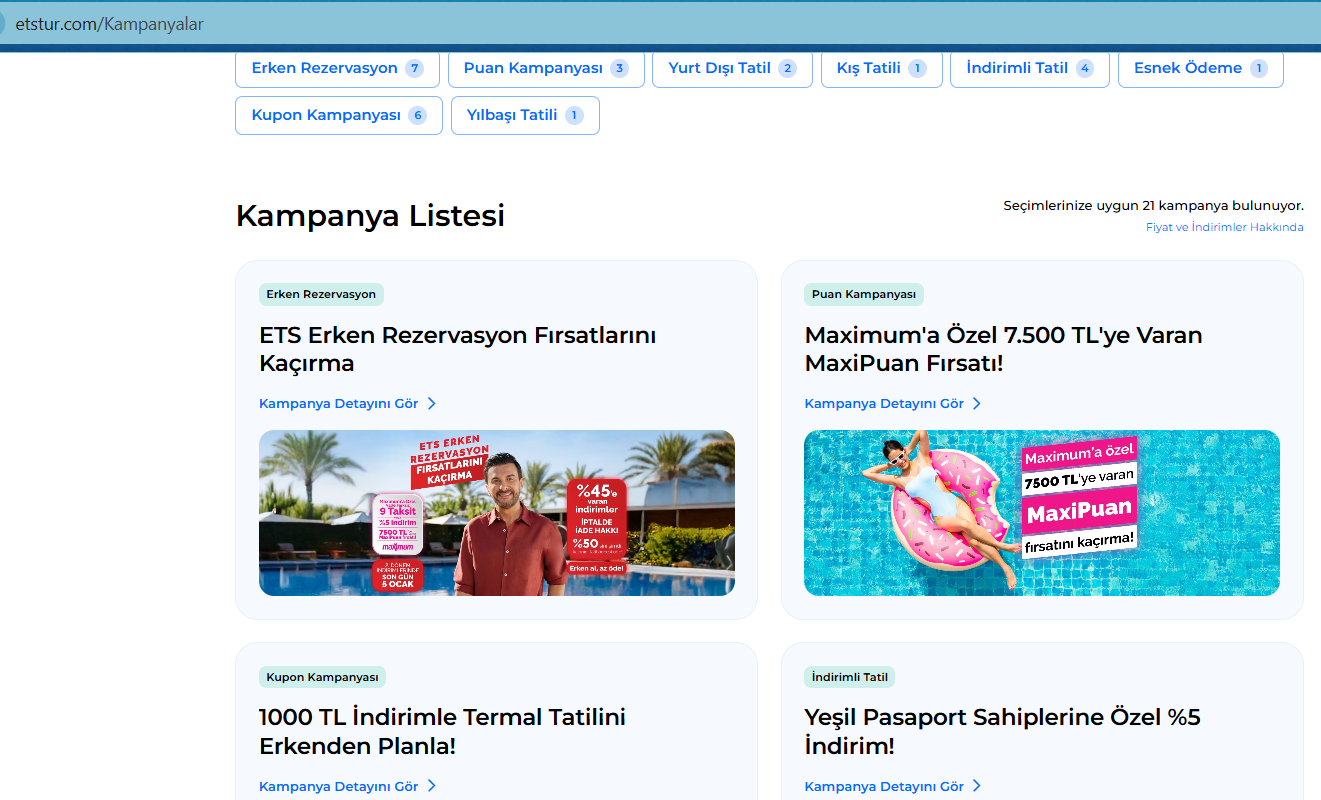
Task: Click the Kupon Kampanyası tag on Termal card
Action: coord(322,677)
